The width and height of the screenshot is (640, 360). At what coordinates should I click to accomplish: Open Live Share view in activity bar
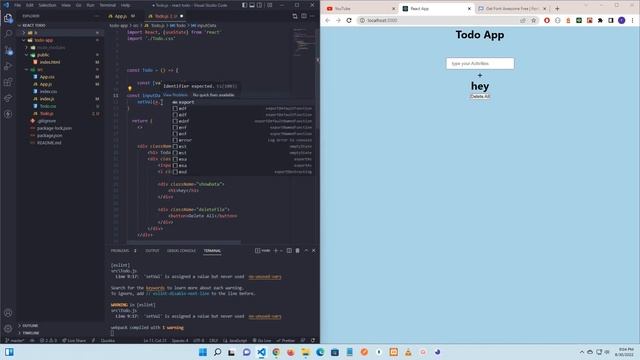(x=8, y=98)
